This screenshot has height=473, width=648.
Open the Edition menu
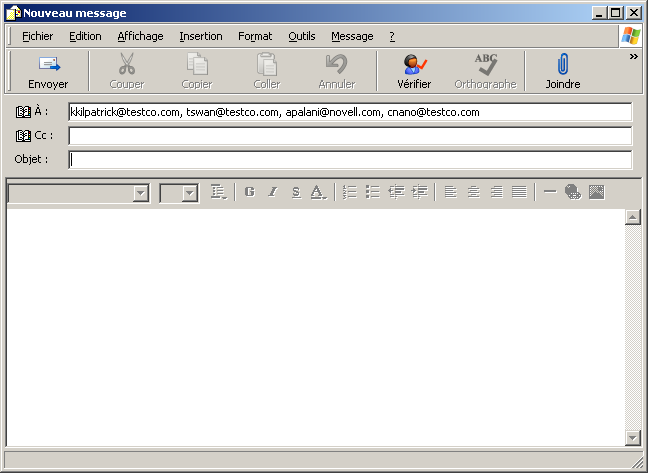(x=85, y=36)
